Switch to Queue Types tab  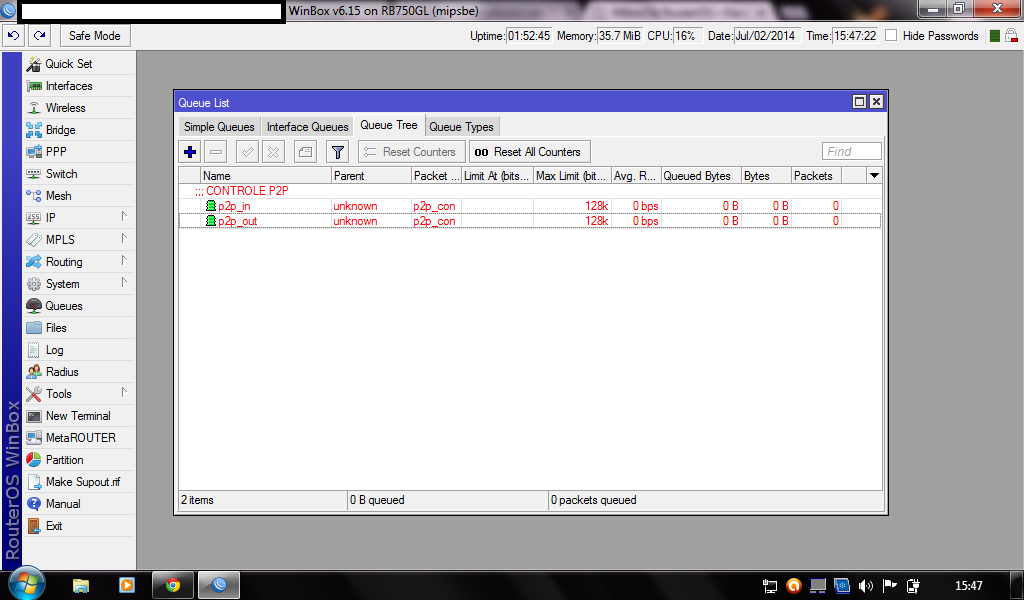(x=461, y=127)
